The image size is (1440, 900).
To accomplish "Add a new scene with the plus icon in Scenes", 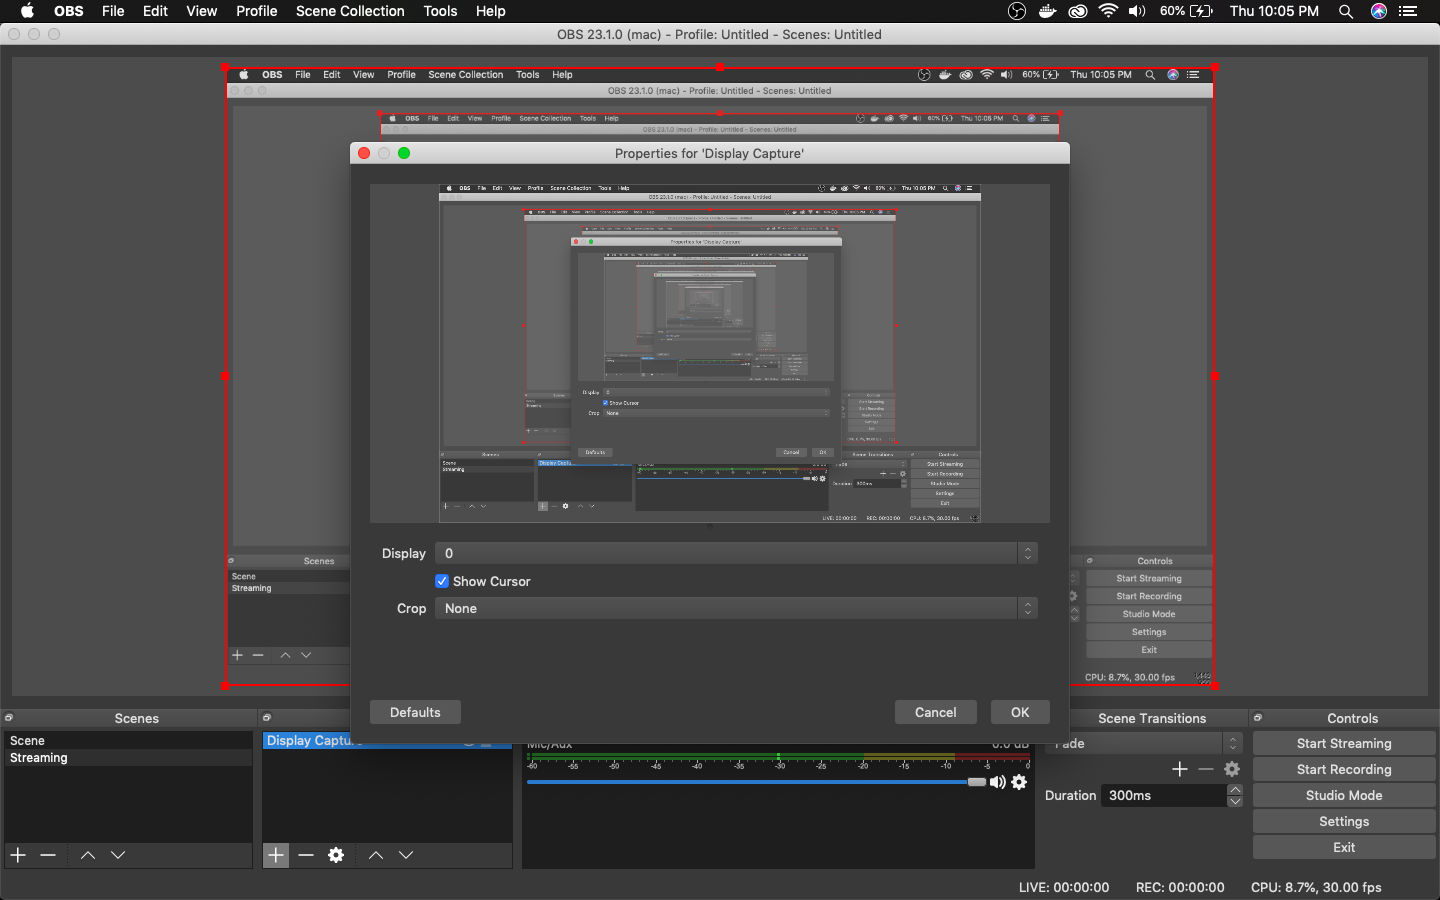I will pyautogui.click(x=18, y=855).
